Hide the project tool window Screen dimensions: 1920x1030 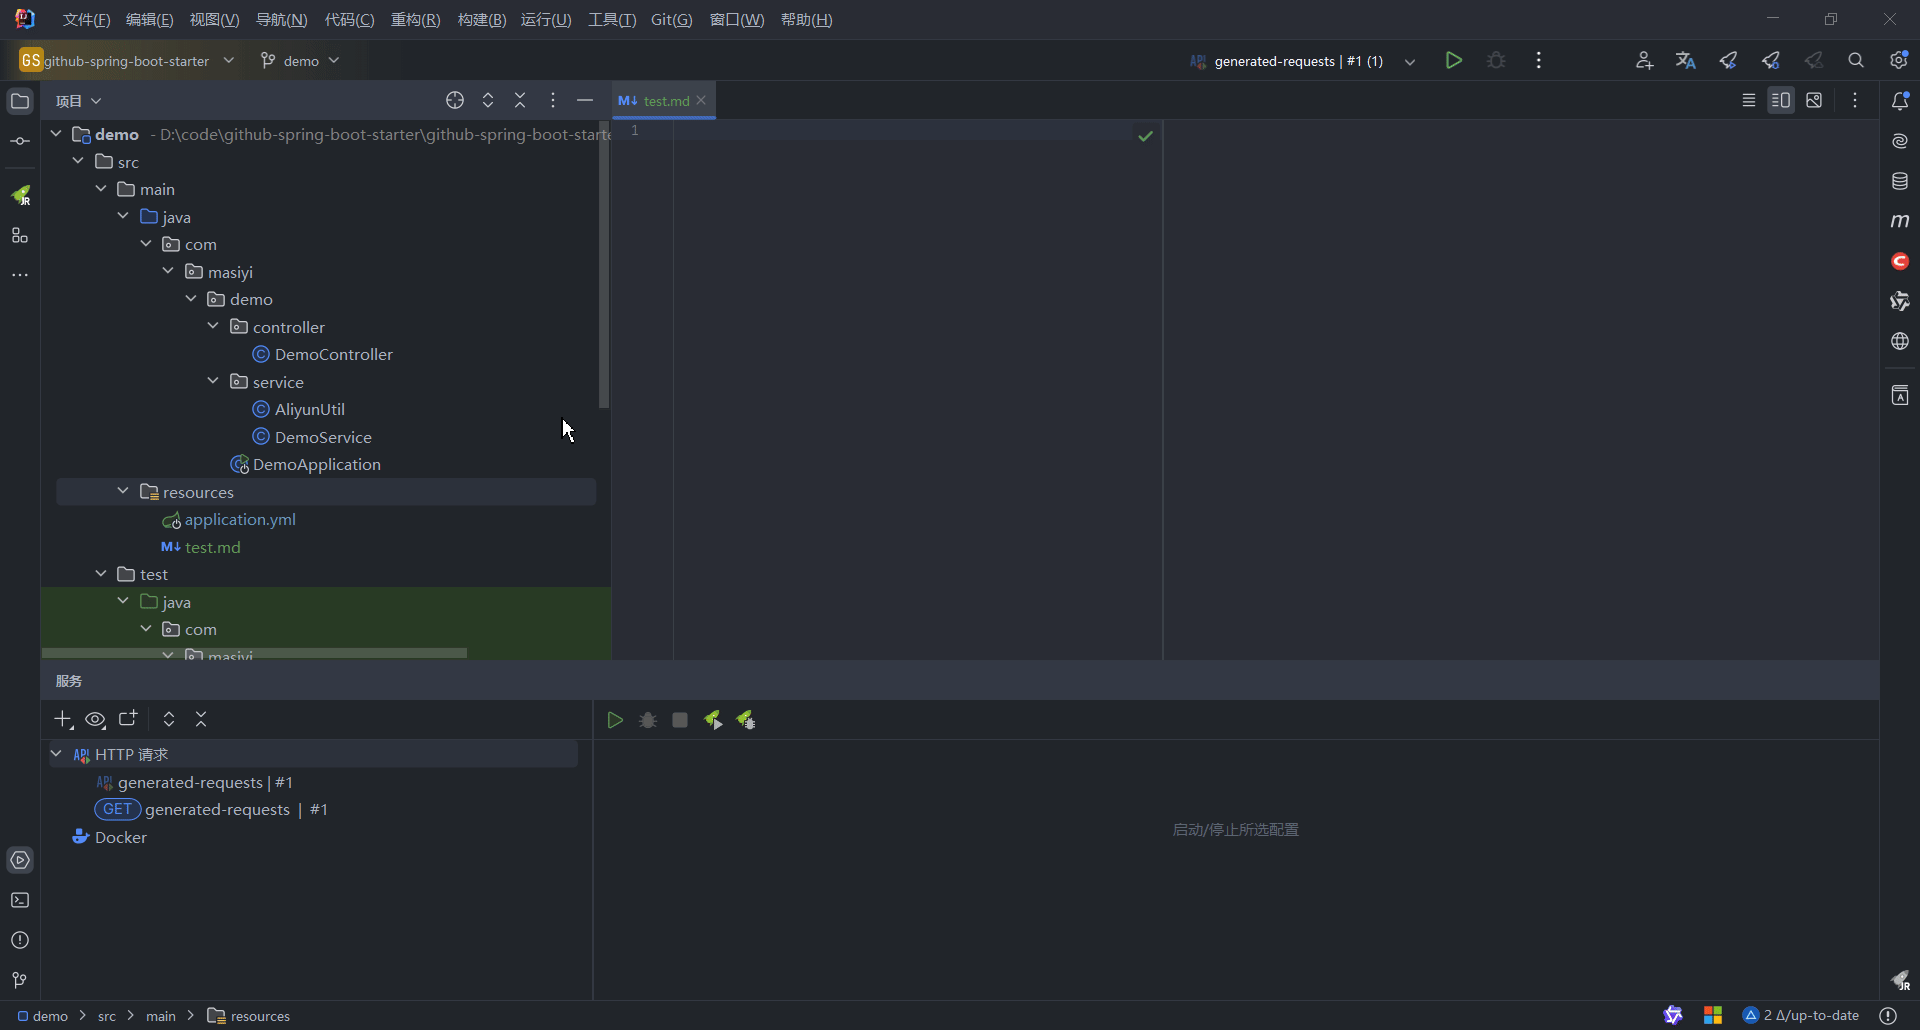[585, 100]
